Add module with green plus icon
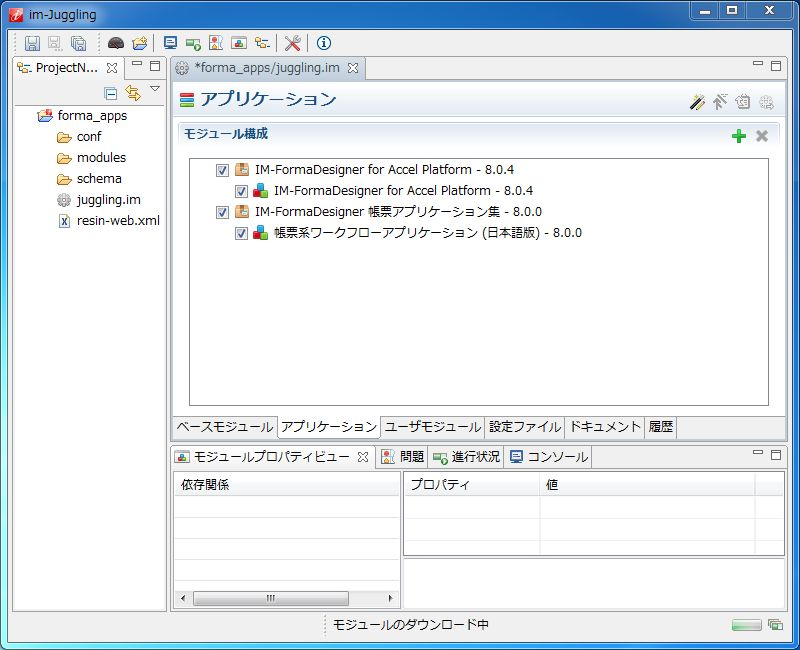800x650 pixels. point(739,136)
